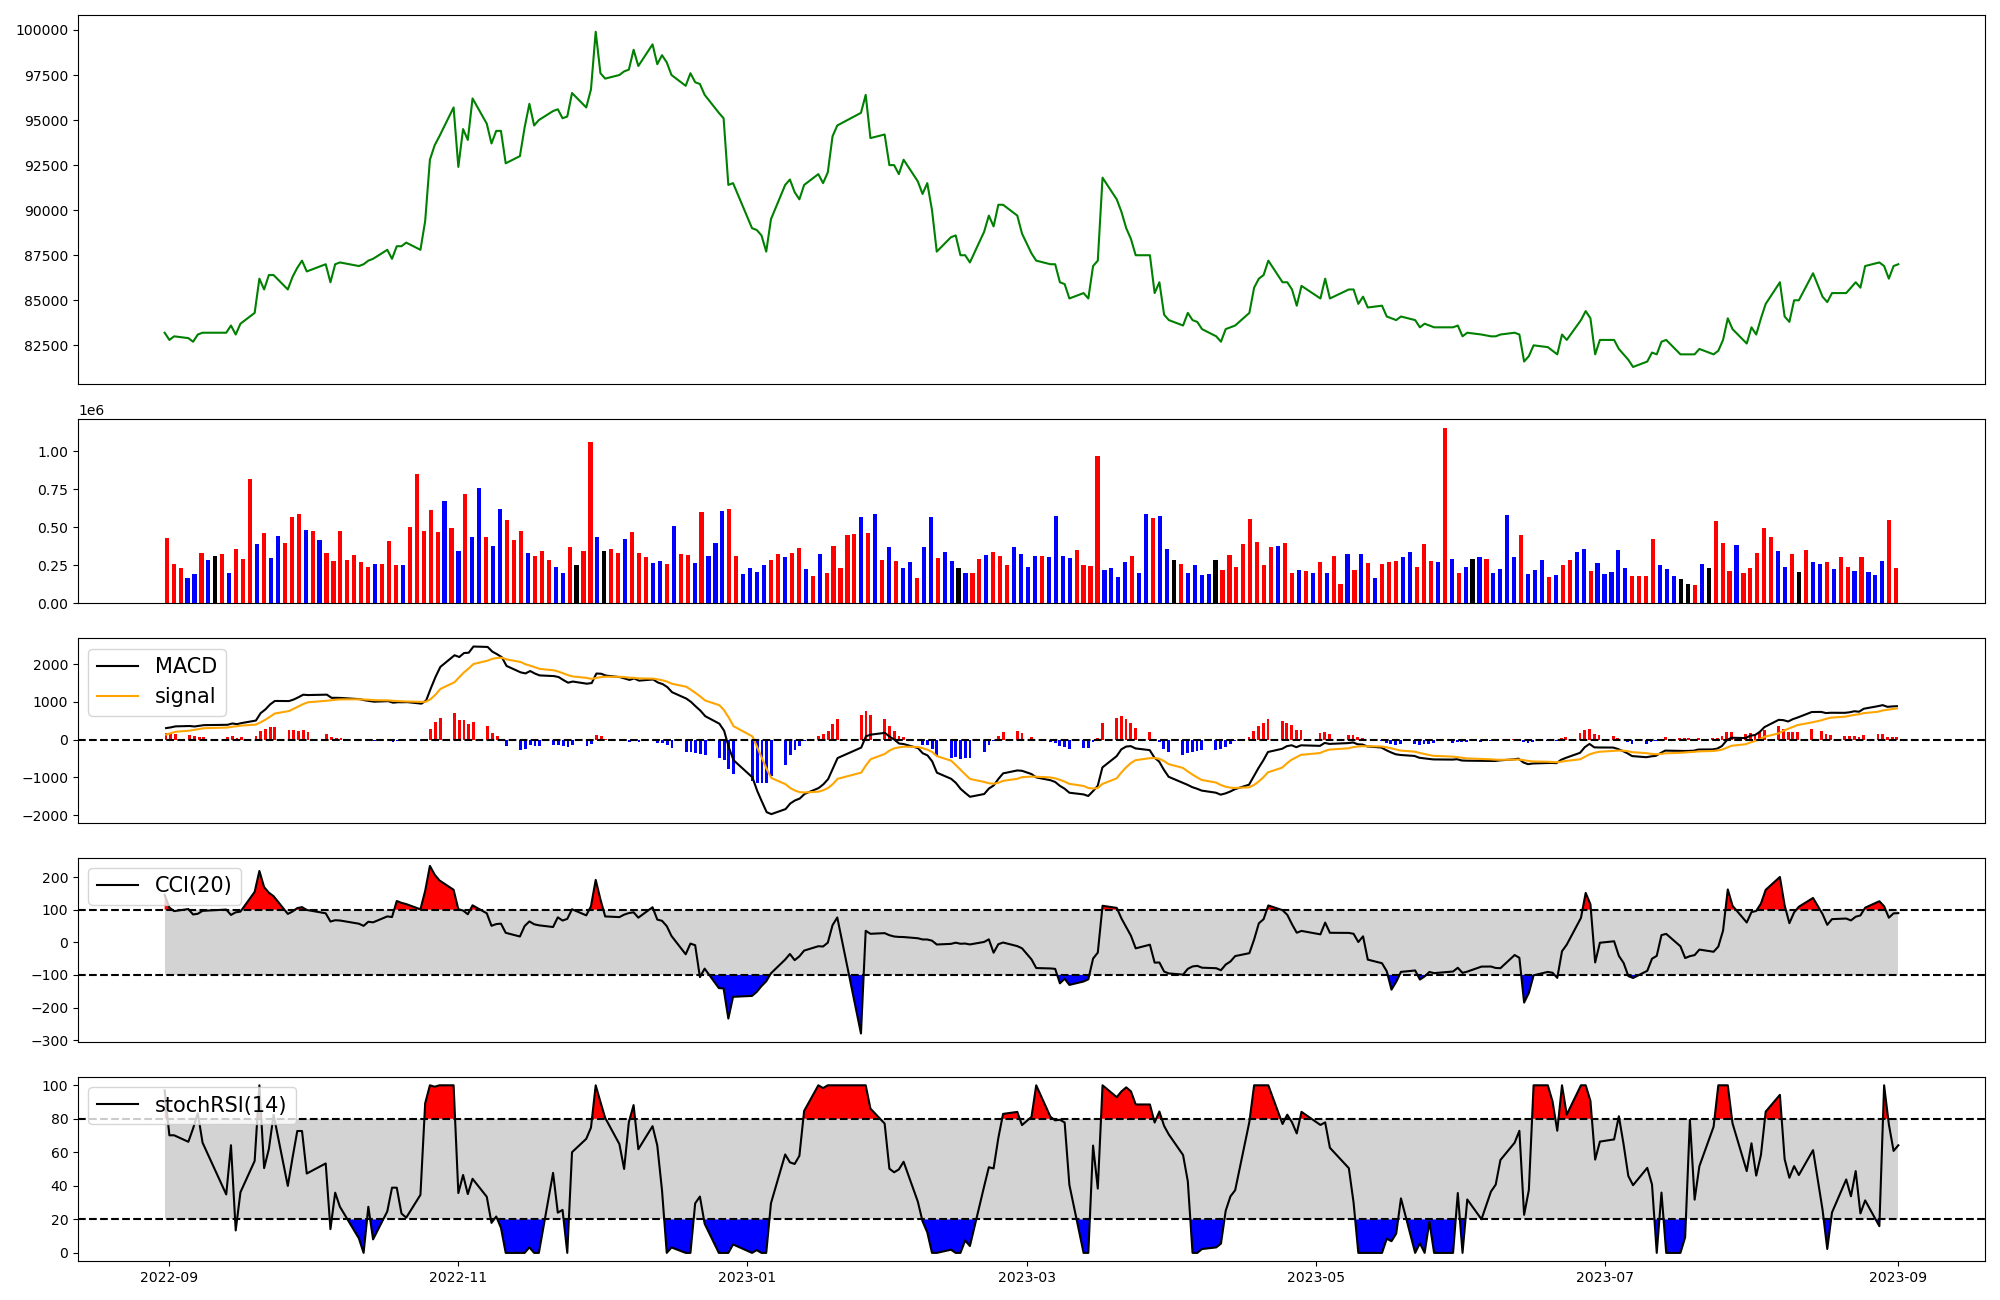Image resolution: width=2000 pixels, height=1300 pixels.
Task: Click the tallest red volume bar
Action: click(x=1444, y=515)
